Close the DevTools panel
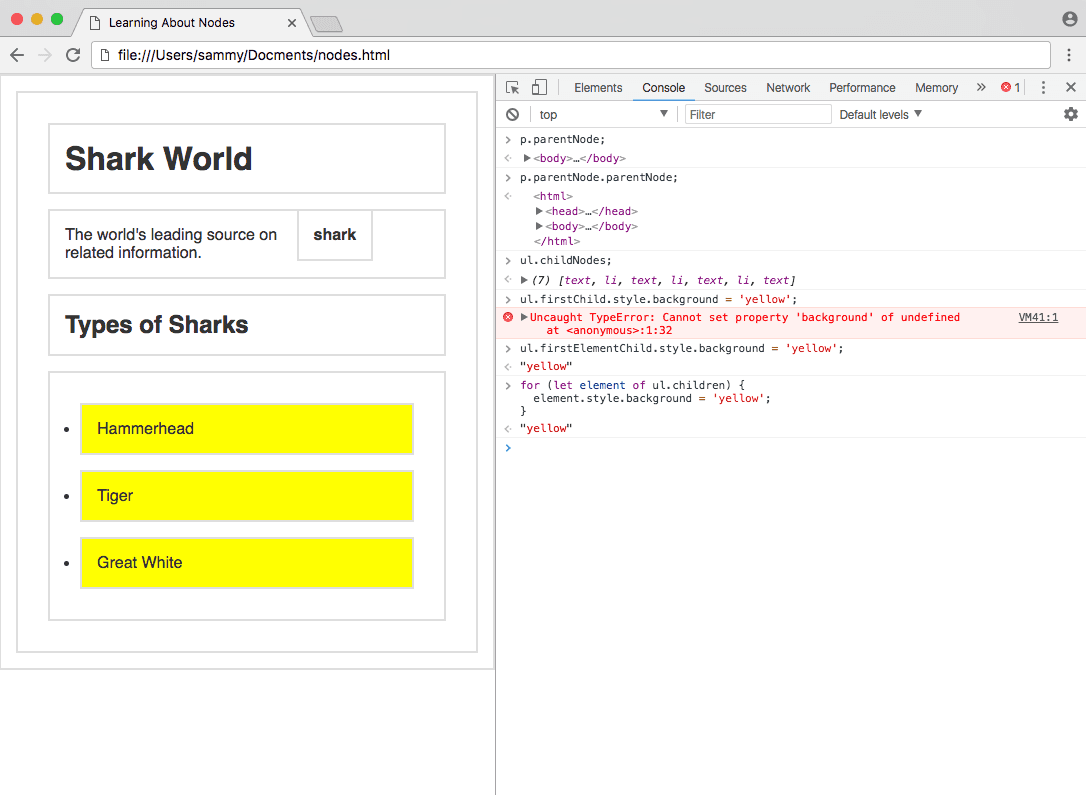The image size is (1086, 795). point(1070,88)
